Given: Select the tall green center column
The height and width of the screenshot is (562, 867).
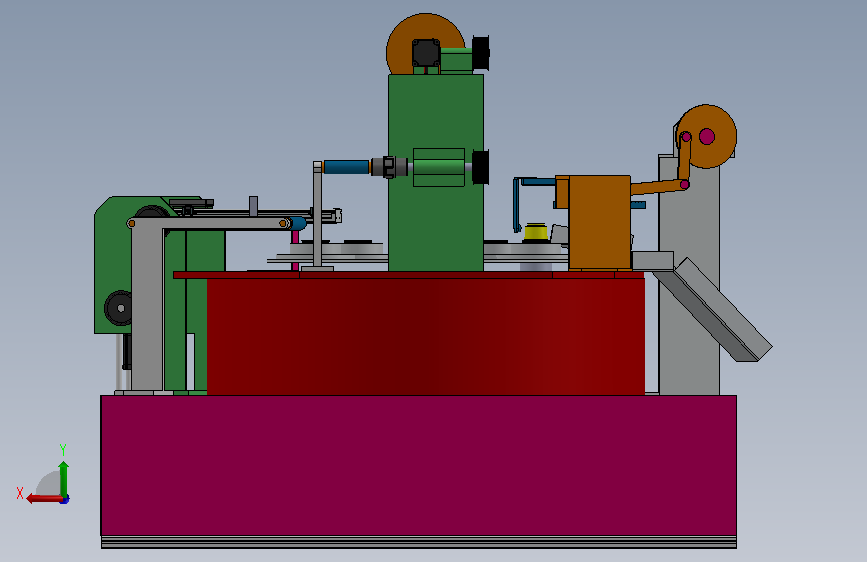Looking at the screenshot, I should click(436, 173).
